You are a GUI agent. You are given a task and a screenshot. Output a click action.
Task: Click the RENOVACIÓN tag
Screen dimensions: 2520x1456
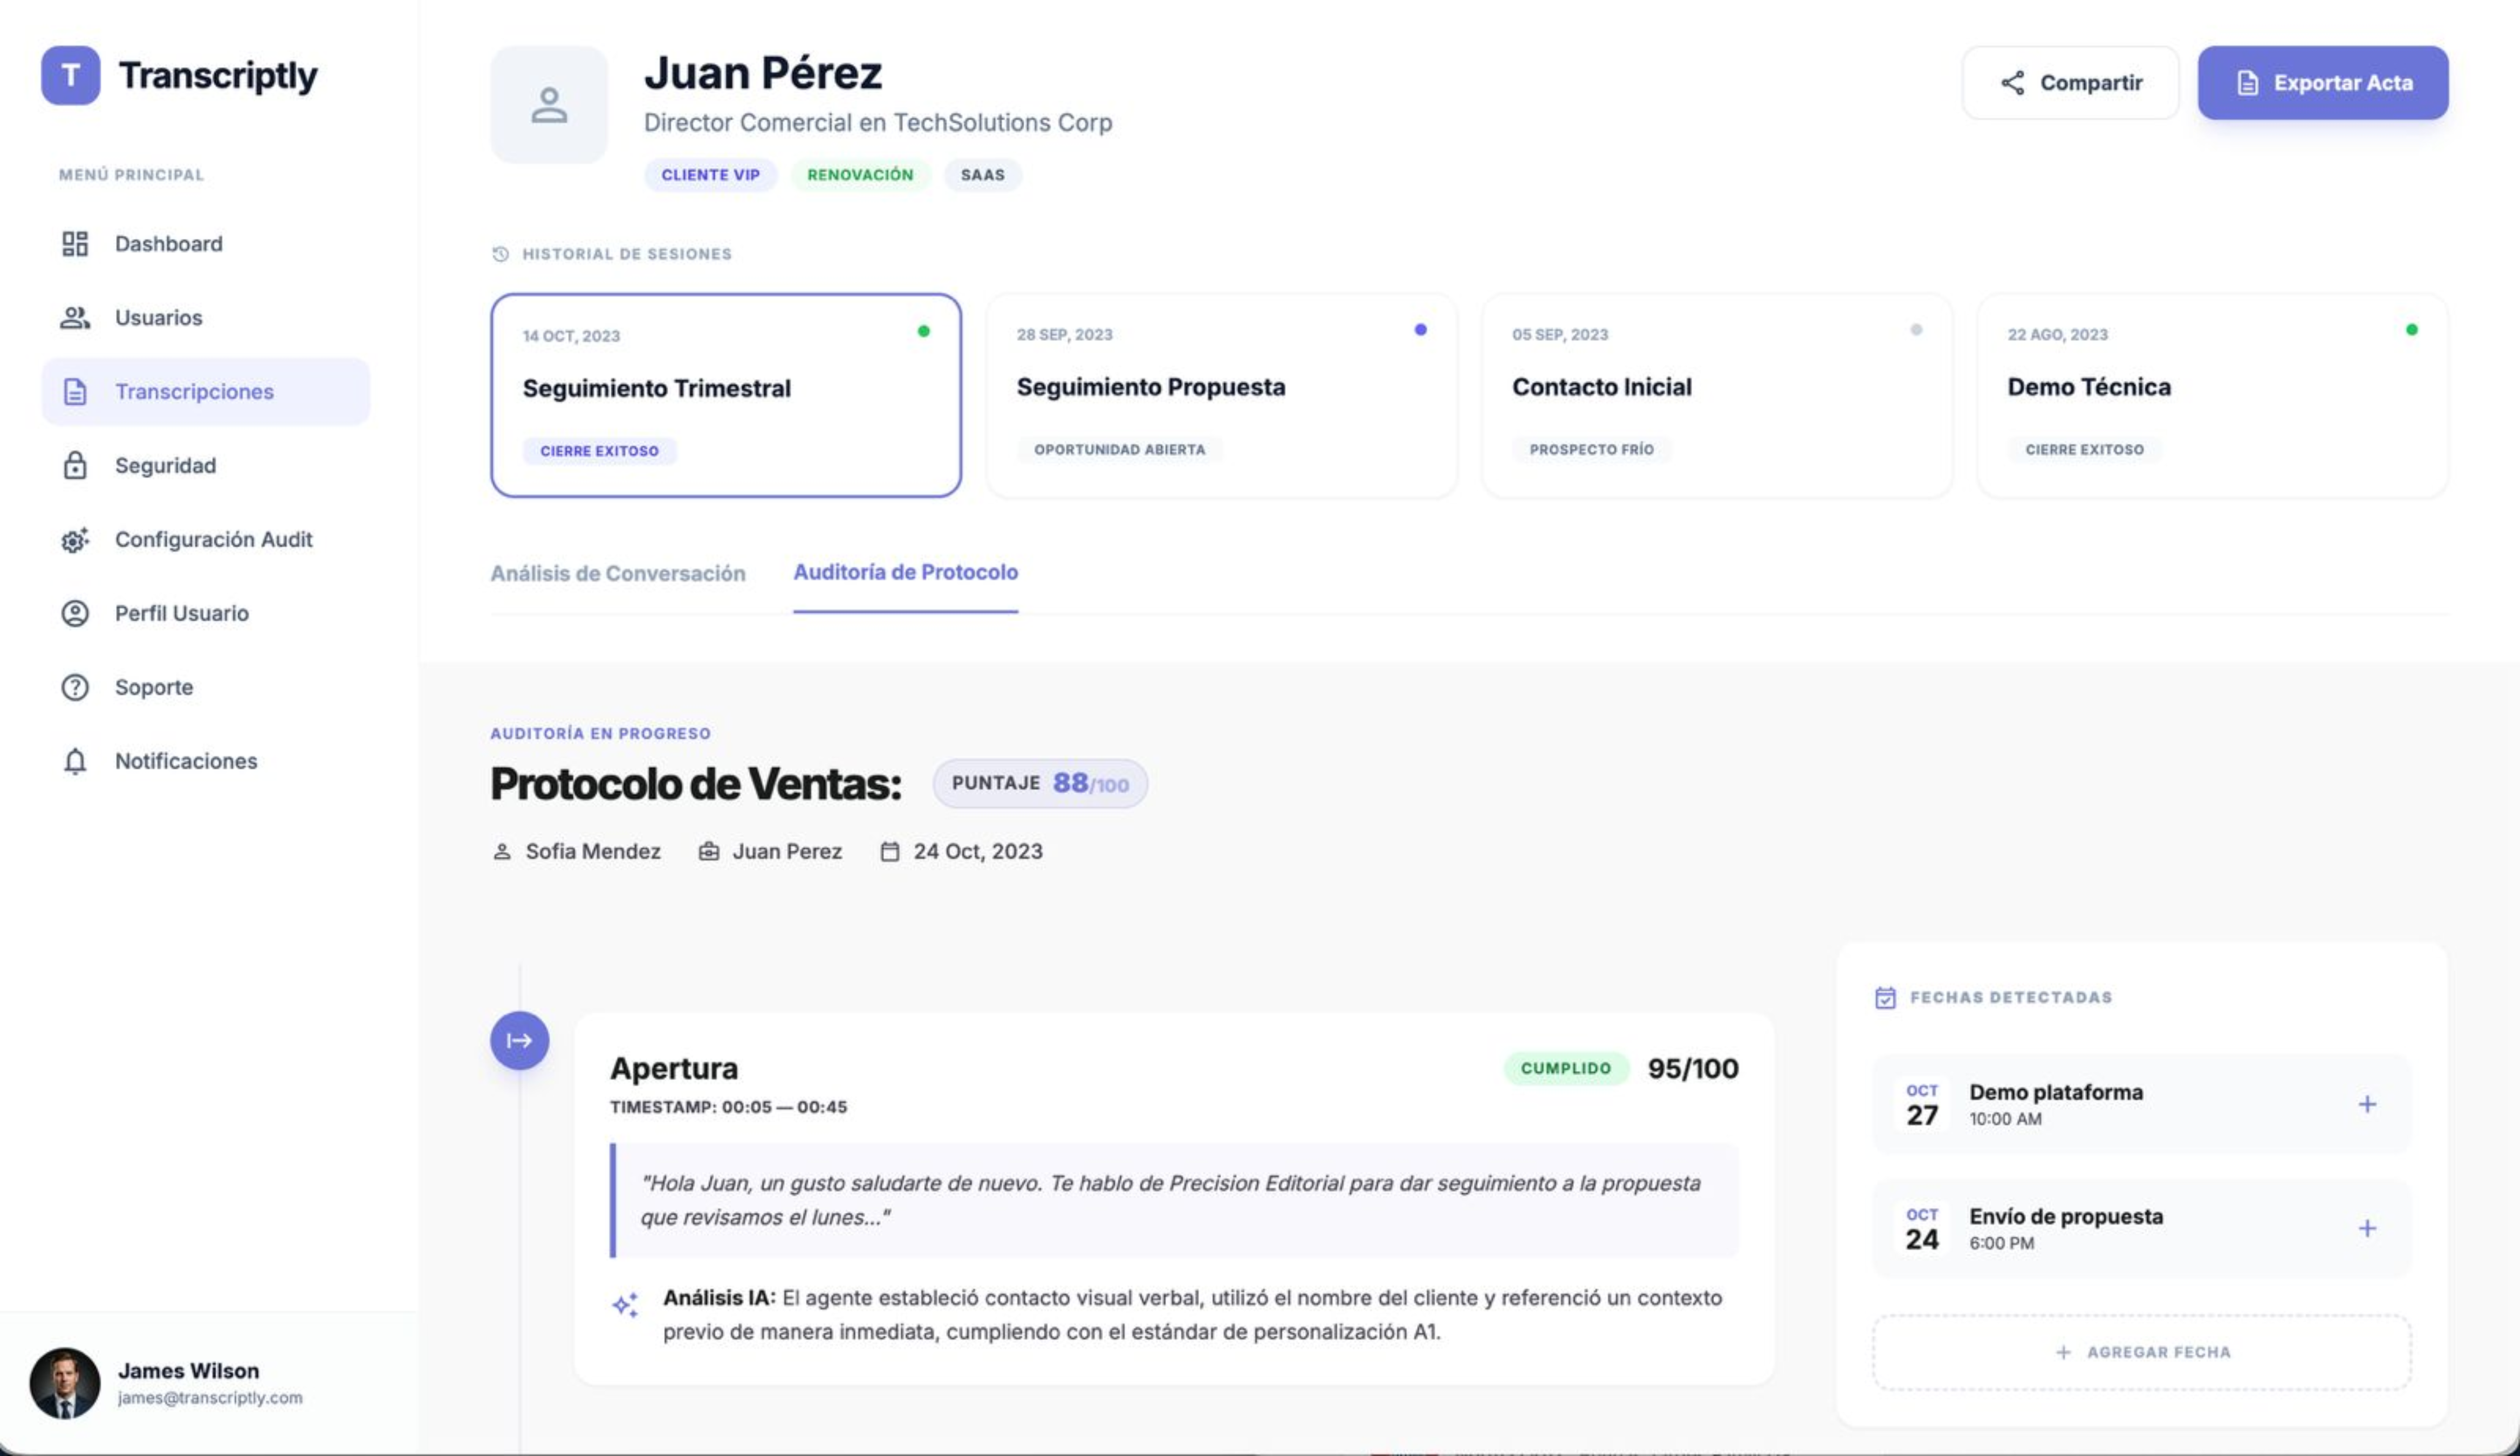tap(860, 175)
